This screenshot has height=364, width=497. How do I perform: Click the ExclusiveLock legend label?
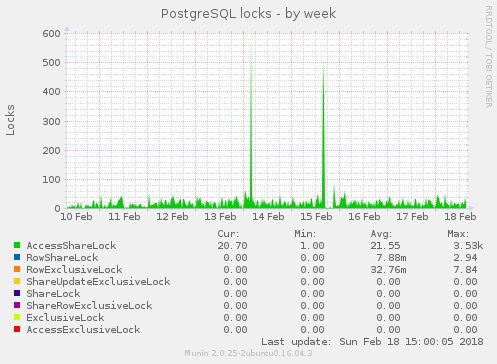[x=65, y=318]
